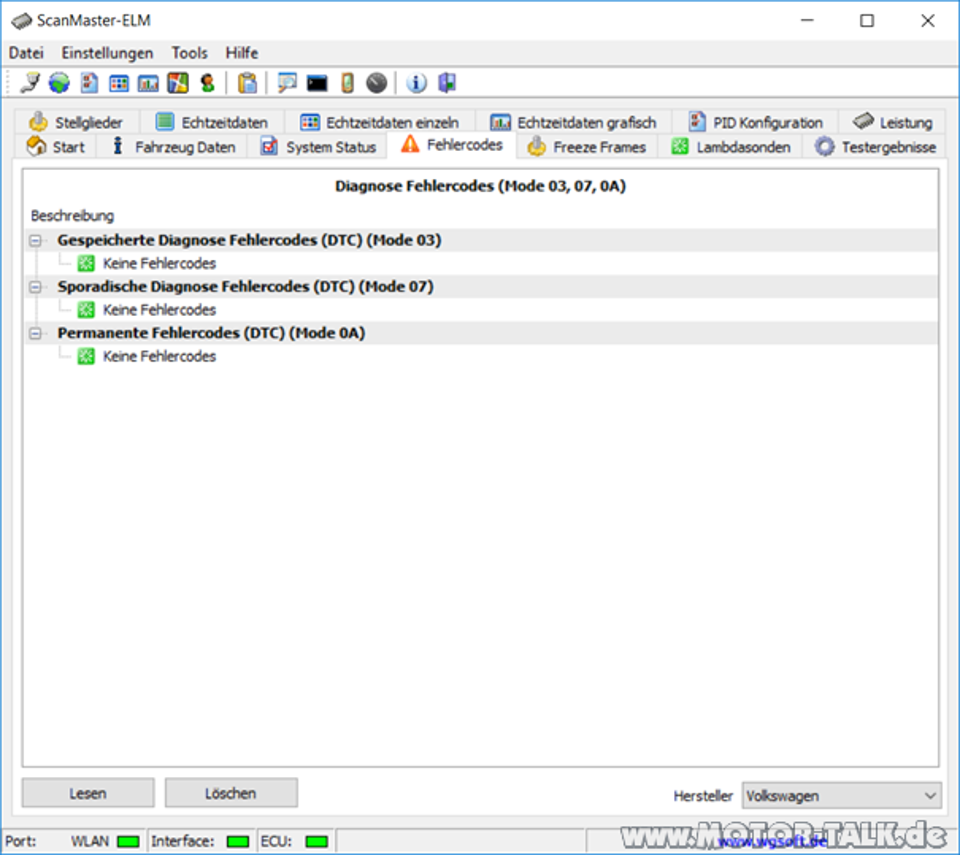960x855 pixels.
Task: Open the black terminal console icon
Action: (317, 83)
